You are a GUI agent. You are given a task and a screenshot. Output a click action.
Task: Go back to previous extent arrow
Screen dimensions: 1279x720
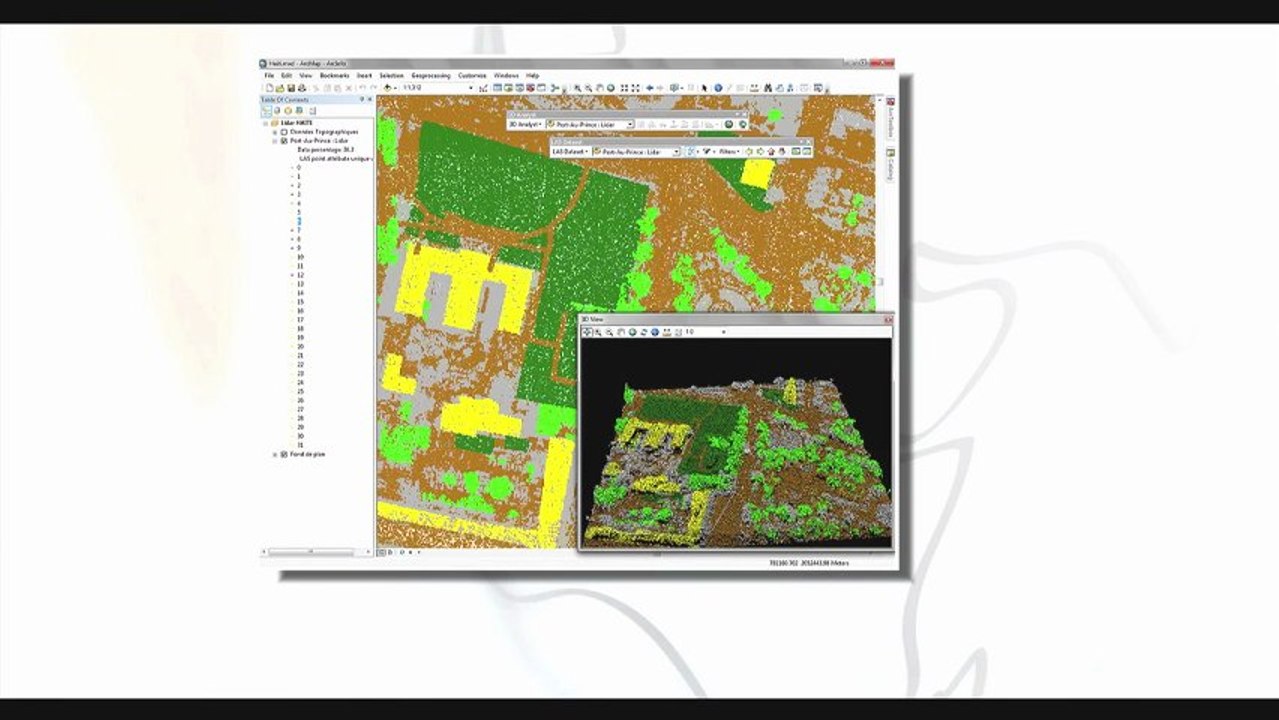point(650,88)
